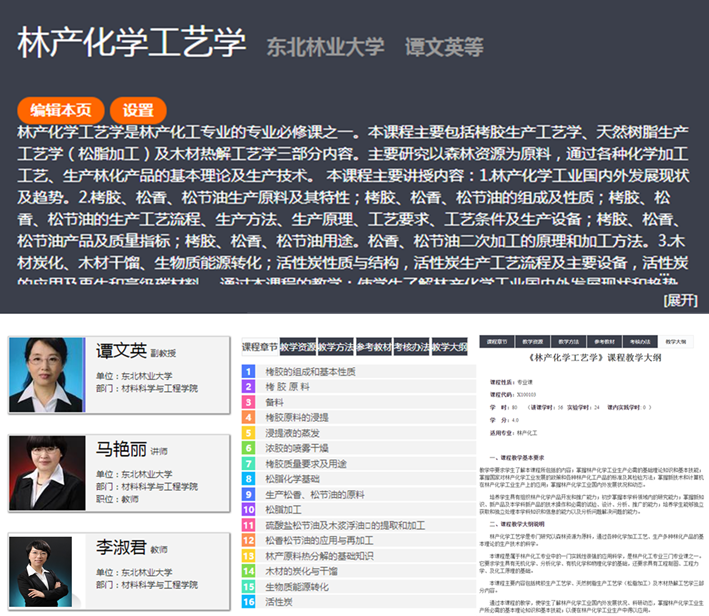This screenshot has width=709, height=616.
Task: Open the 参考教材 tab
Action: click(374, 347)
